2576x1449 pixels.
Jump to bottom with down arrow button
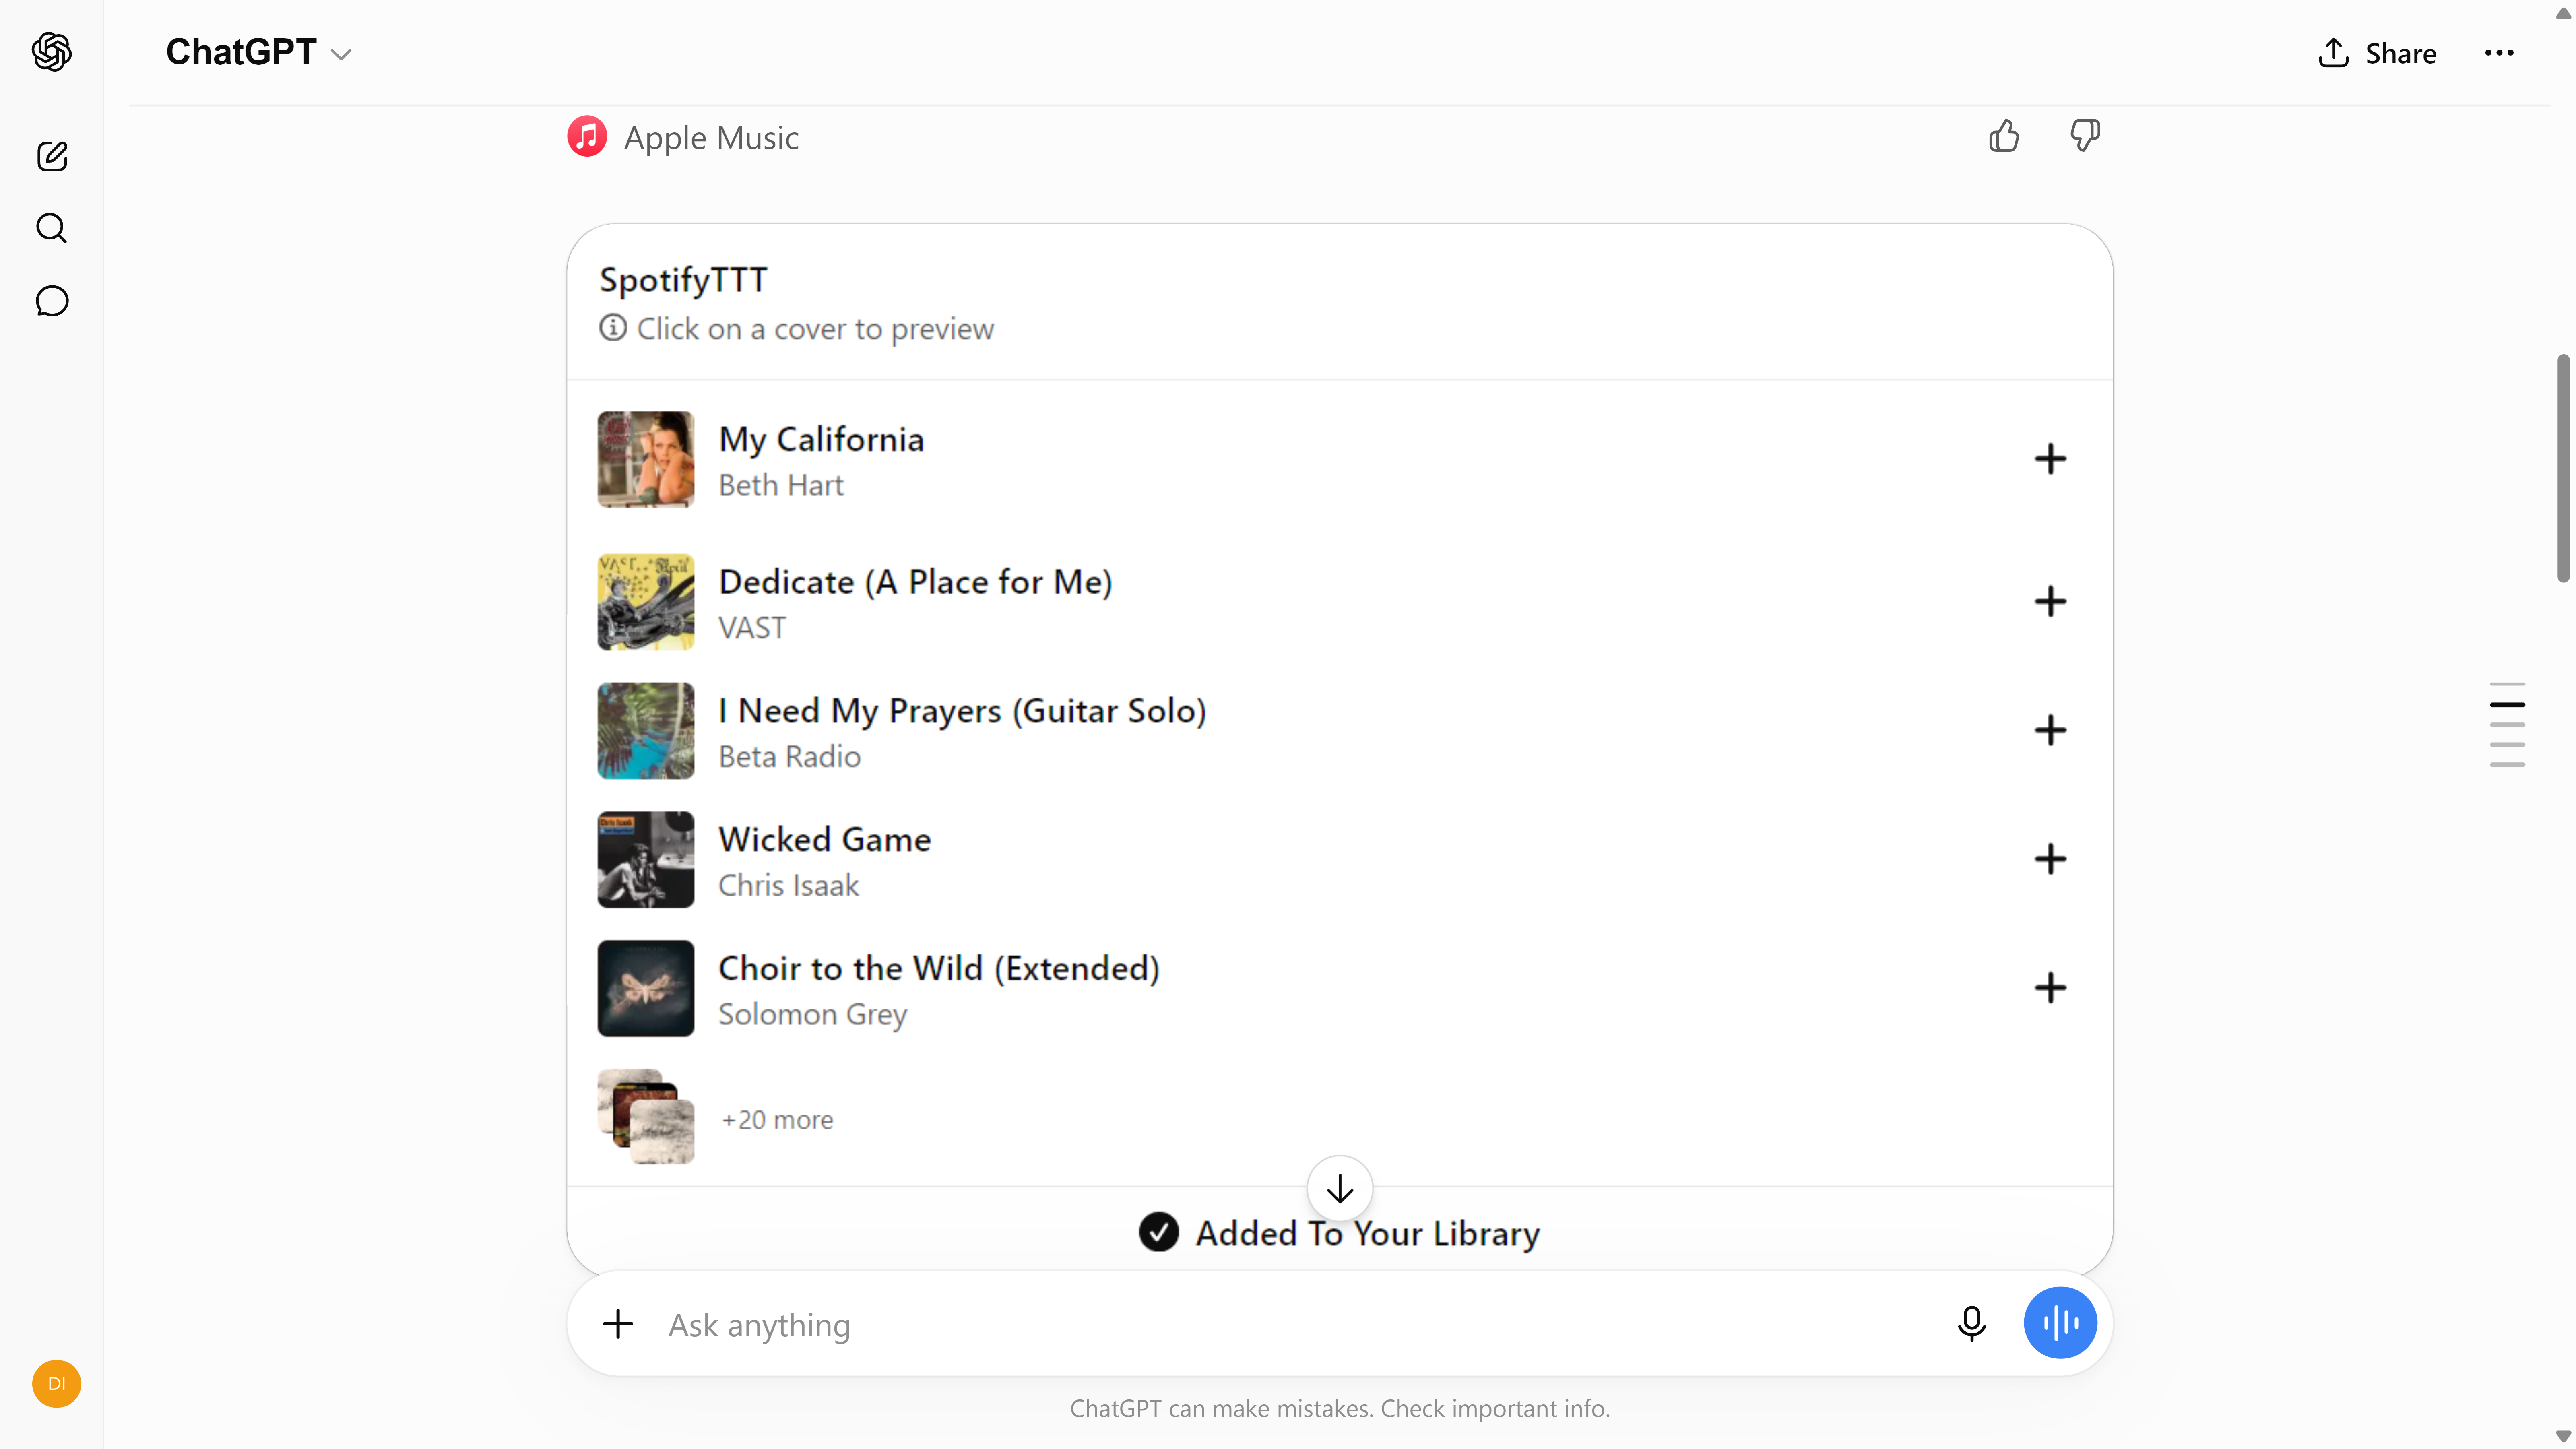tap(1340, 1189)
